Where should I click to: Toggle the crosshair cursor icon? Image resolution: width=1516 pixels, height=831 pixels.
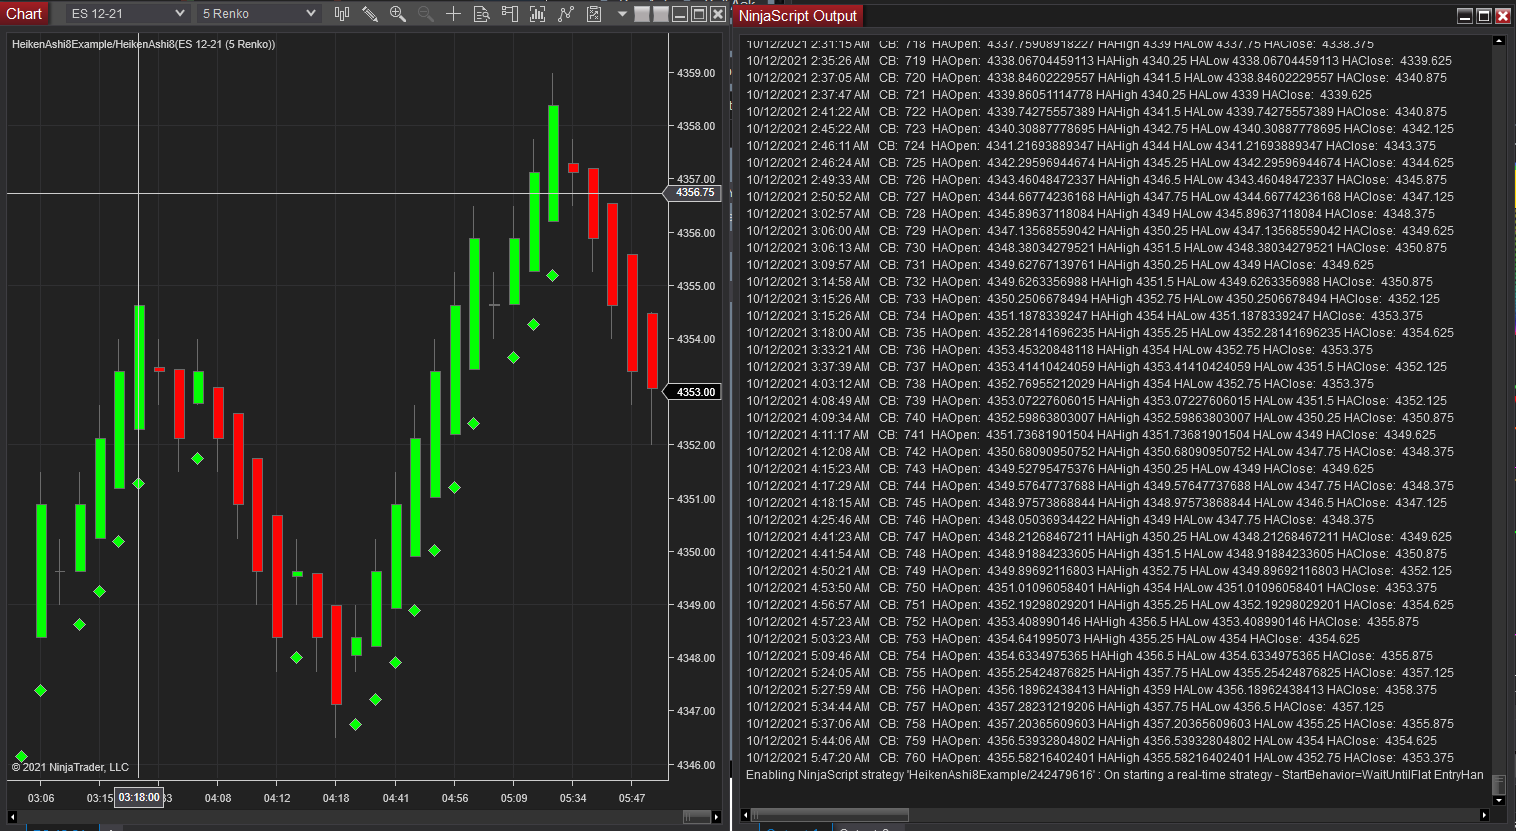click(x=454, y=14)
